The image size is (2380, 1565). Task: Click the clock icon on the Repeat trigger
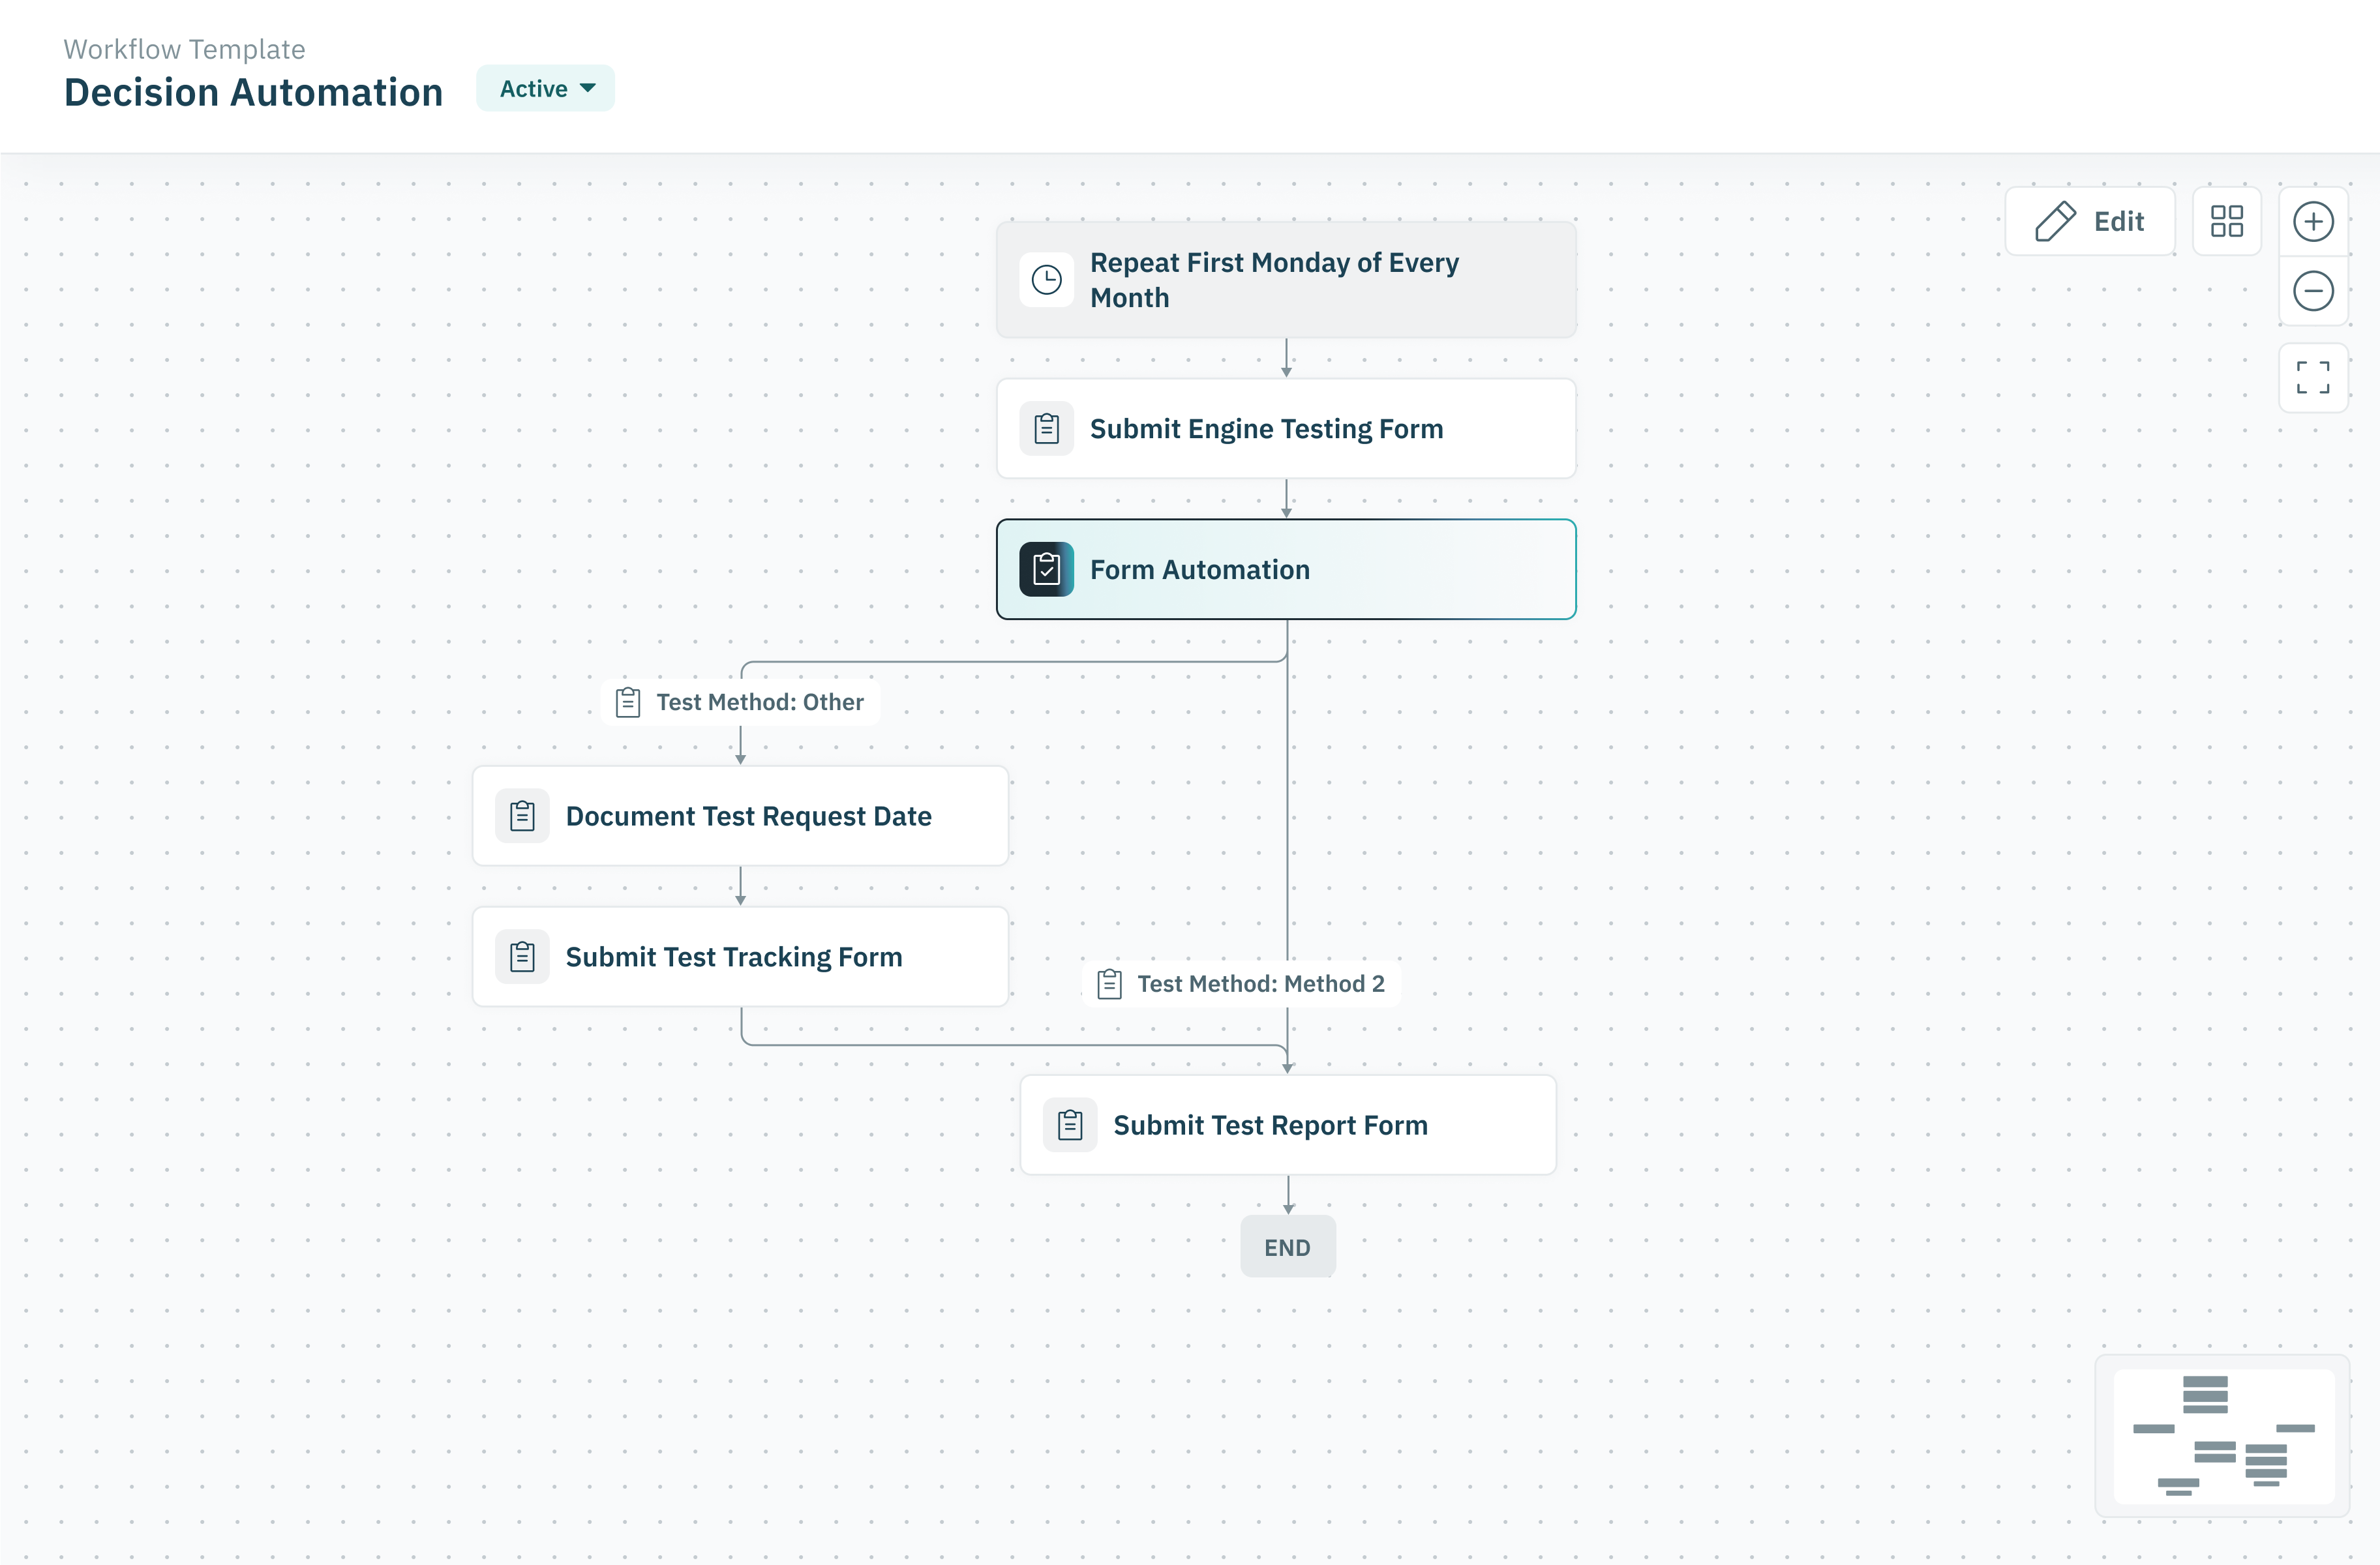[x=1046, y=280]
